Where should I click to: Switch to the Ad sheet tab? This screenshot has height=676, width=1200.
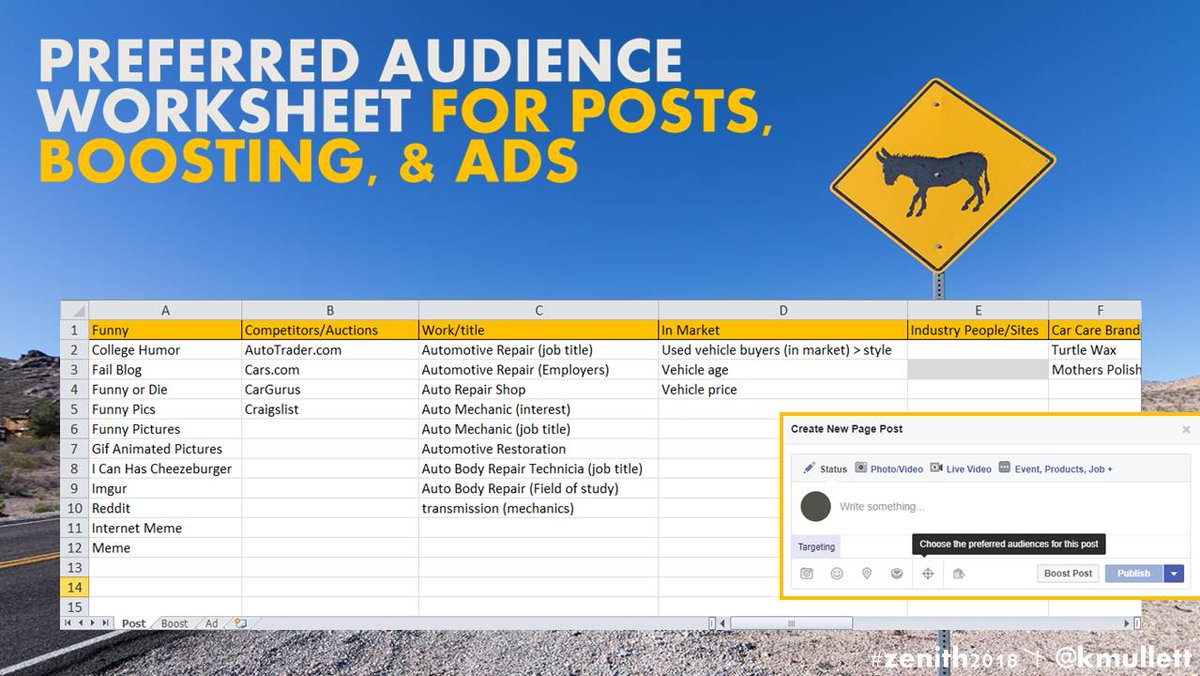[x=211, y=623]
